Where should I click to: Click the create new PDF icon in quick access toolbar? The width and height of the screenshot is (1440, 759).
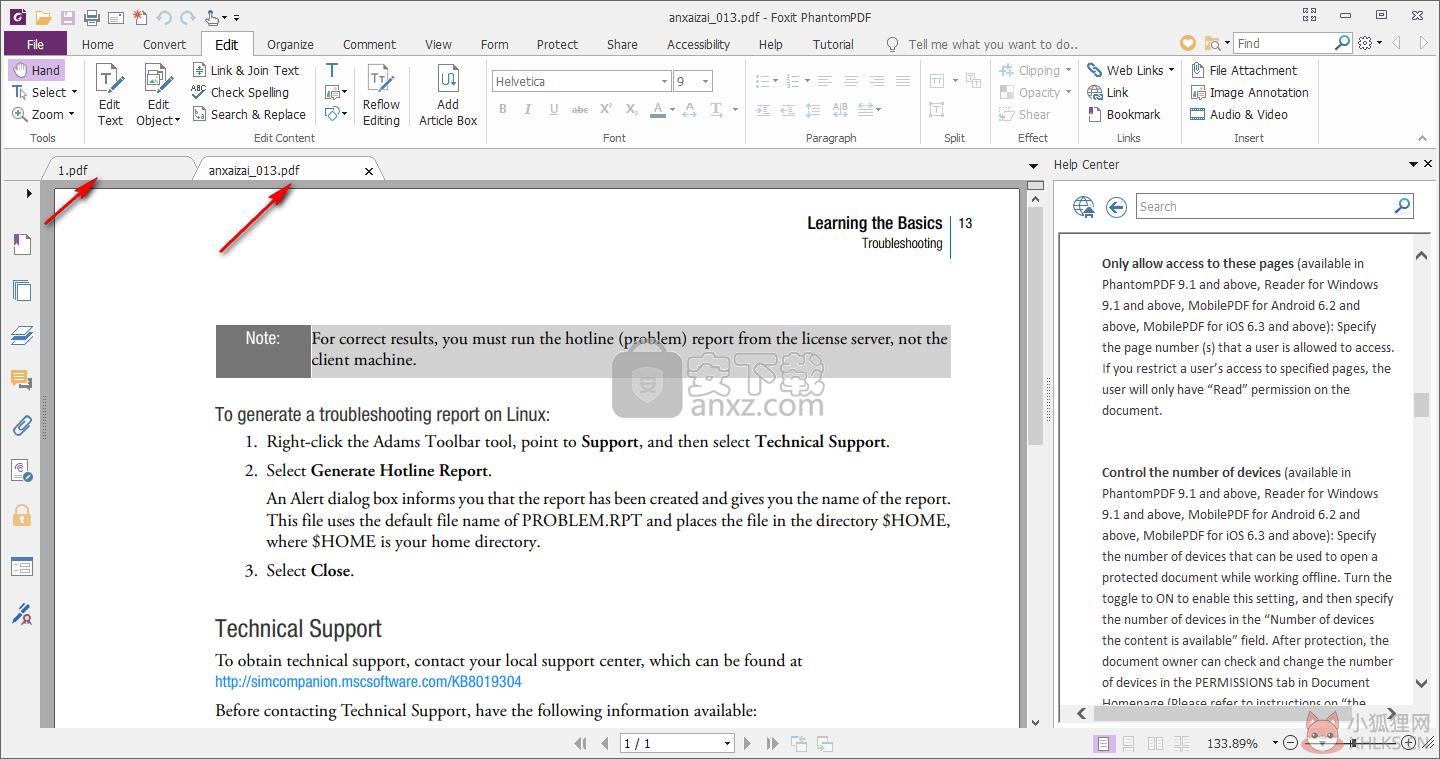point(139,17)
